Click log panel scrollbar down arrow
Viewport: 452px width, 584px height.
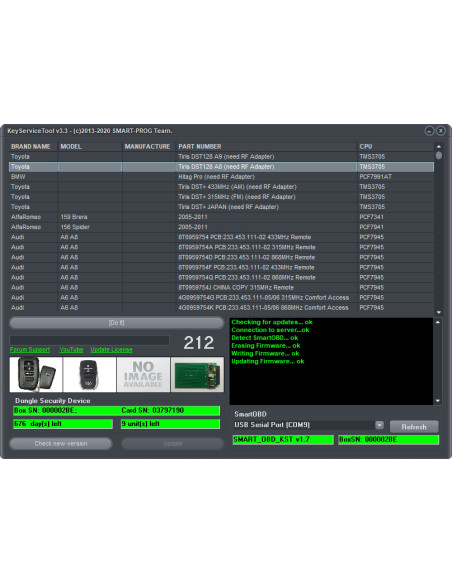[x=438, y=401]
